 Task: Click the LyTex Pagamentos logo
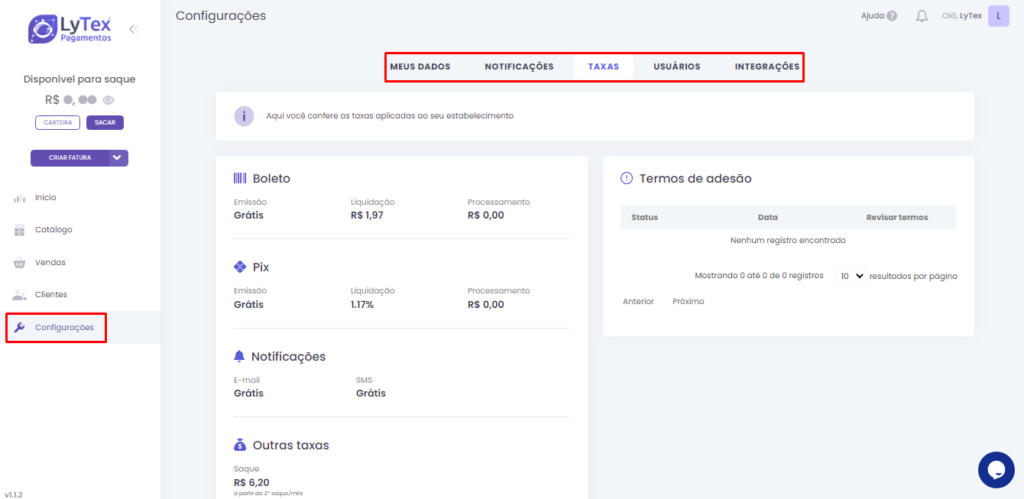tap(70, 29)
